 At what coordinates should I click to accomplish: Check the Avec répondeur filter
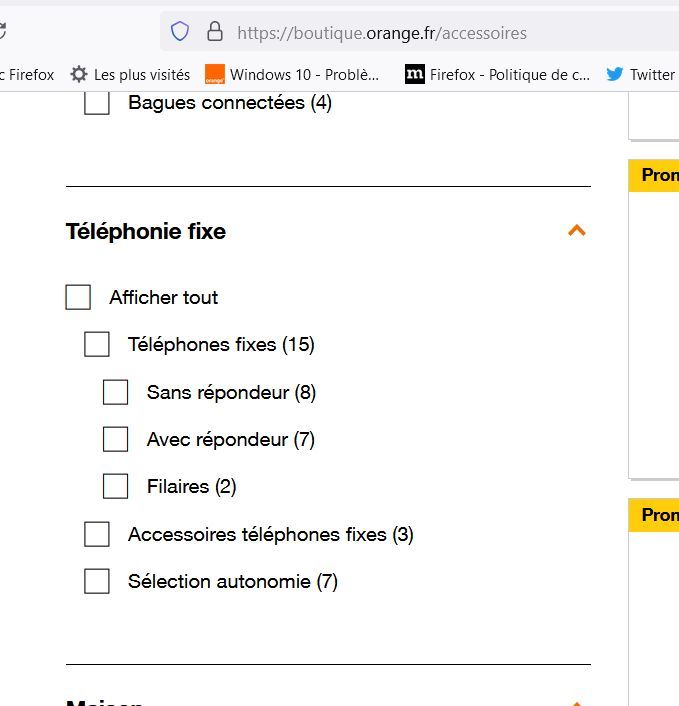tap(116, 439)
